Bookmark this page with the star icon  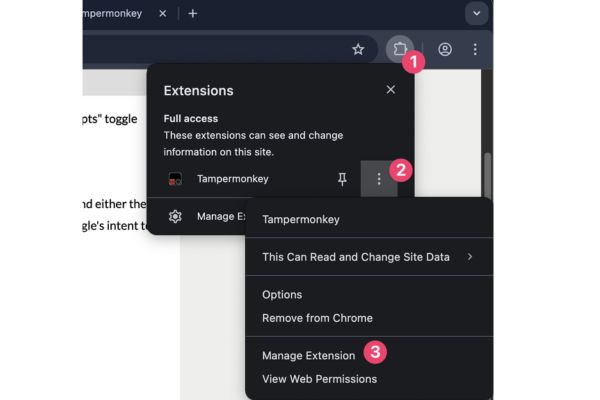pos(358,49)
